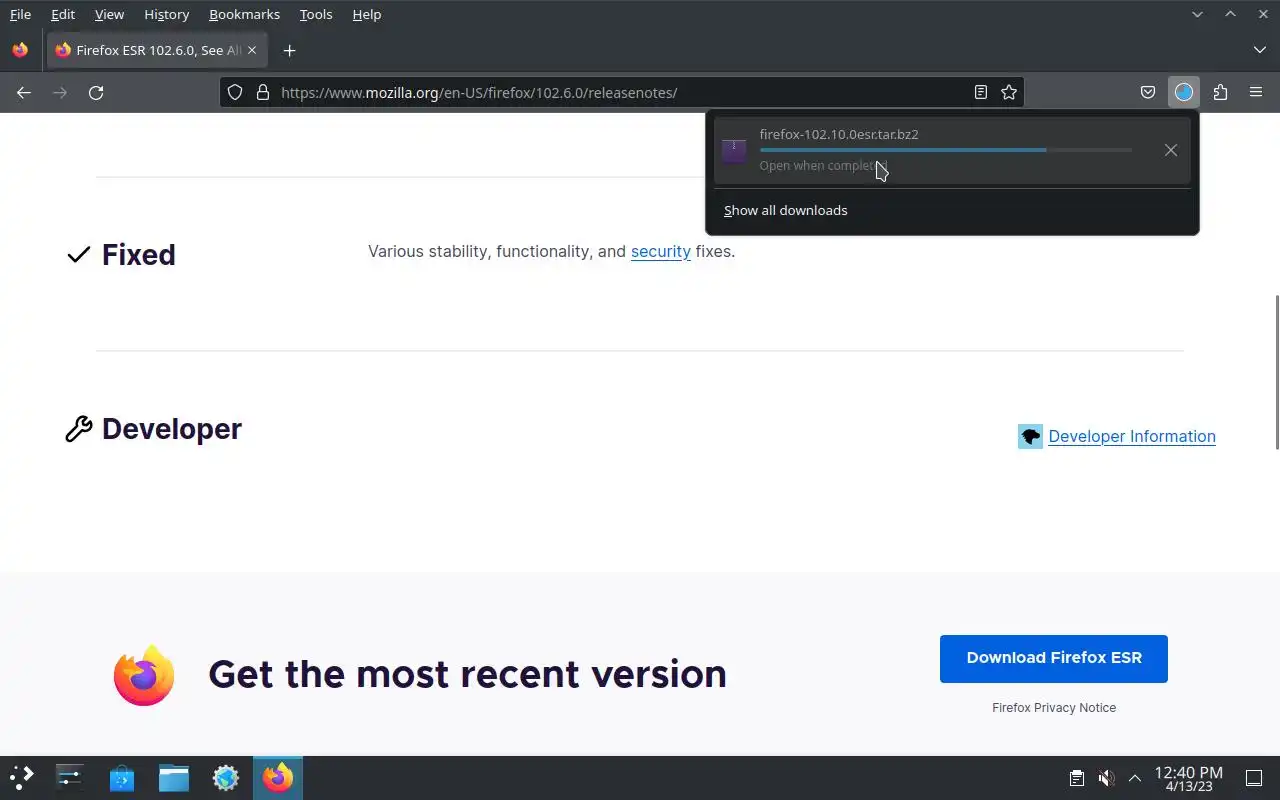Screen dimensions: 1280x800
Task: Expand hidden system tray icons
Action: (x=1134, y=778)
